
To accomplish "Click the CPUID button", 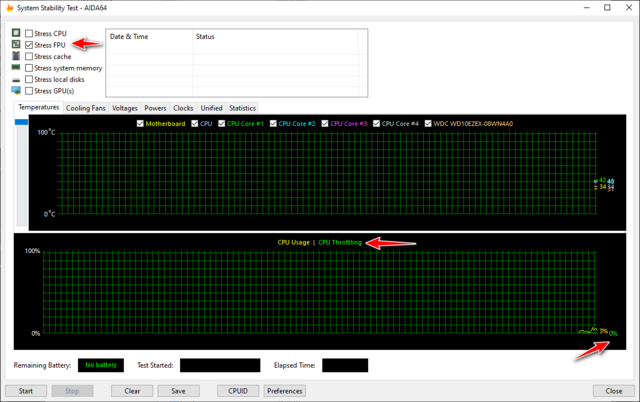I will [237, 391].
